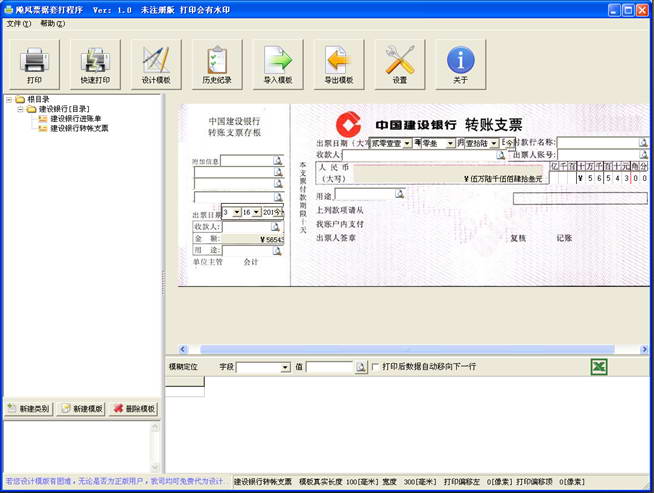Collapse the 建设银行[目录] tree node
This screenshot has height=493, width=654.
(x=20, y=109)
